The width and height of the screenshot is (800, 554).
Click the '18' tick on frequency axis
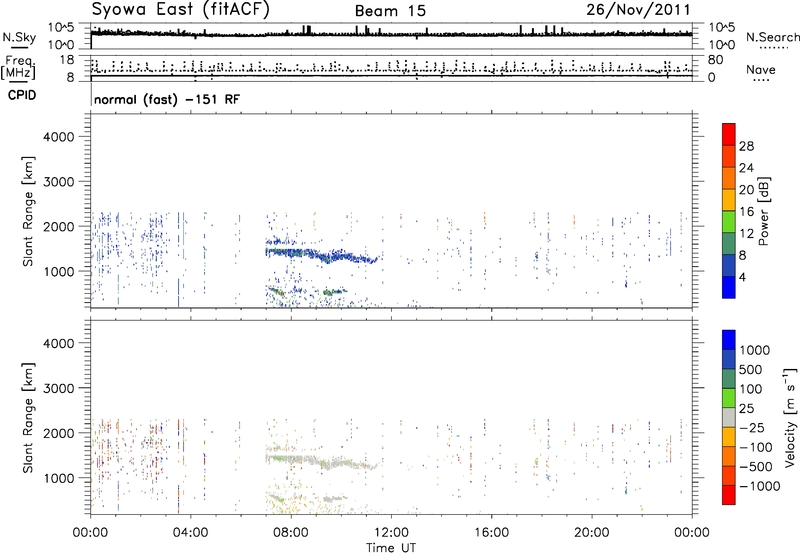(67, 60)
